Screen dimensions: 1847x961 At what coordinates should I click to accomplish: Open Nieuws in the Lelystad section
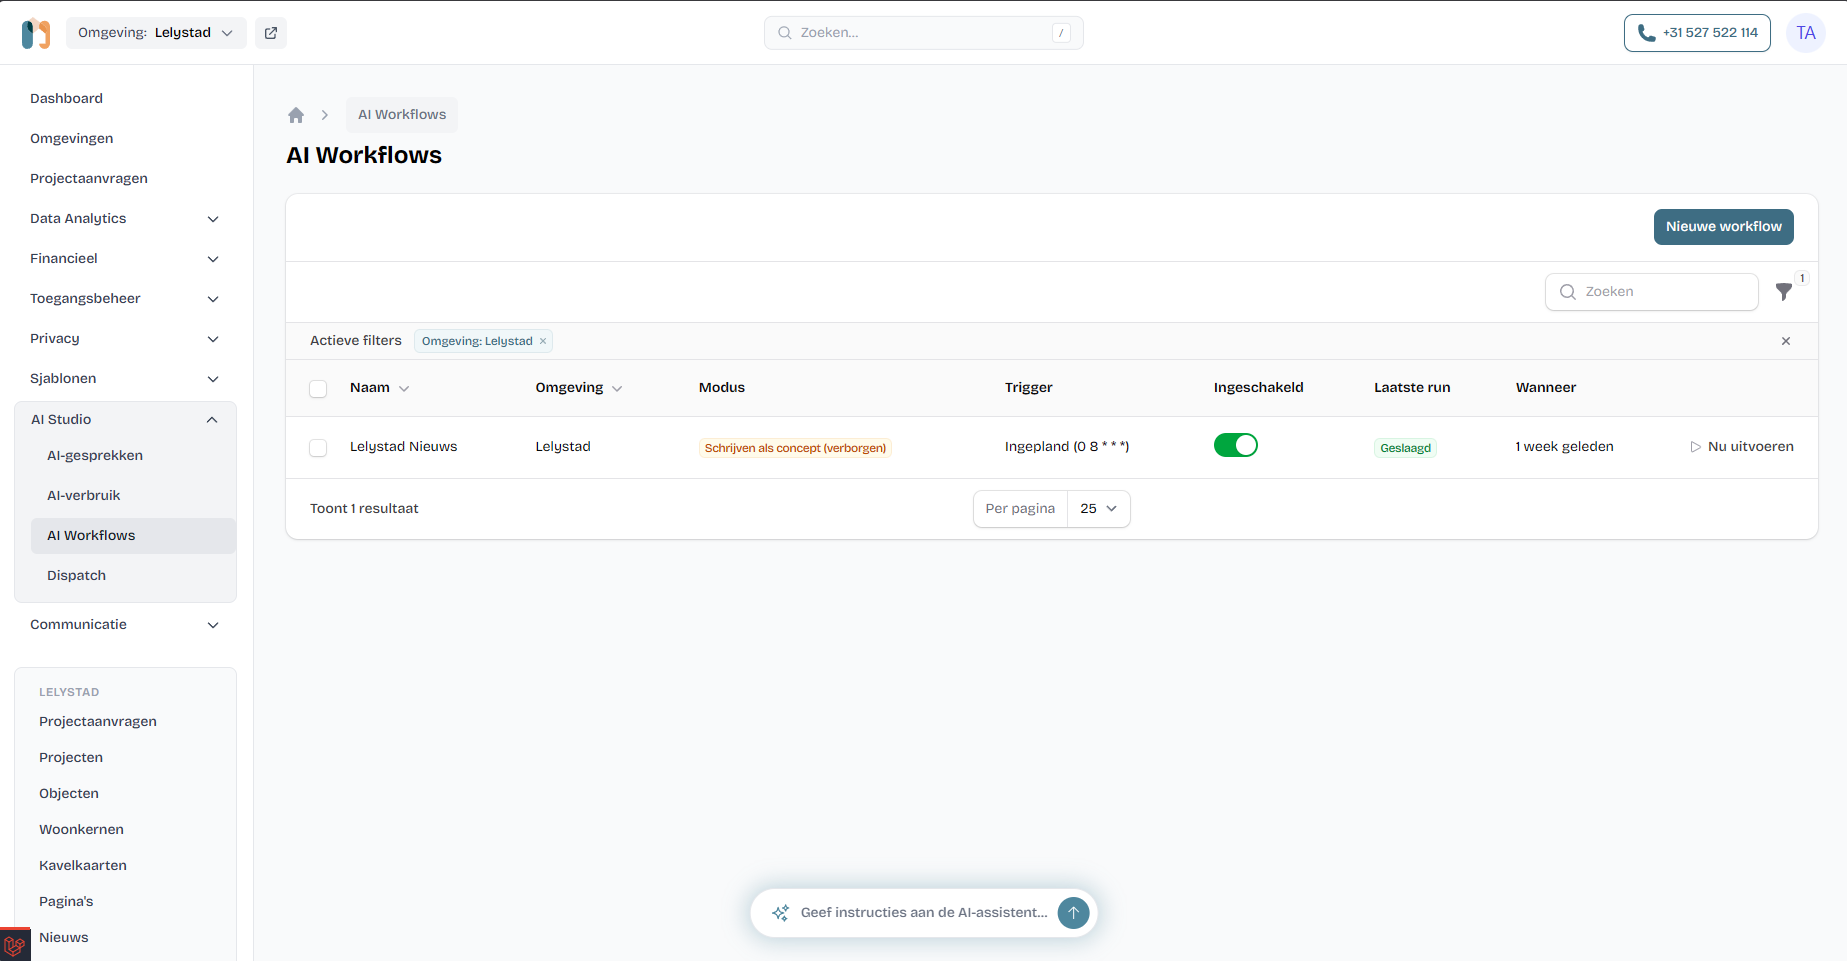(64, 938)
